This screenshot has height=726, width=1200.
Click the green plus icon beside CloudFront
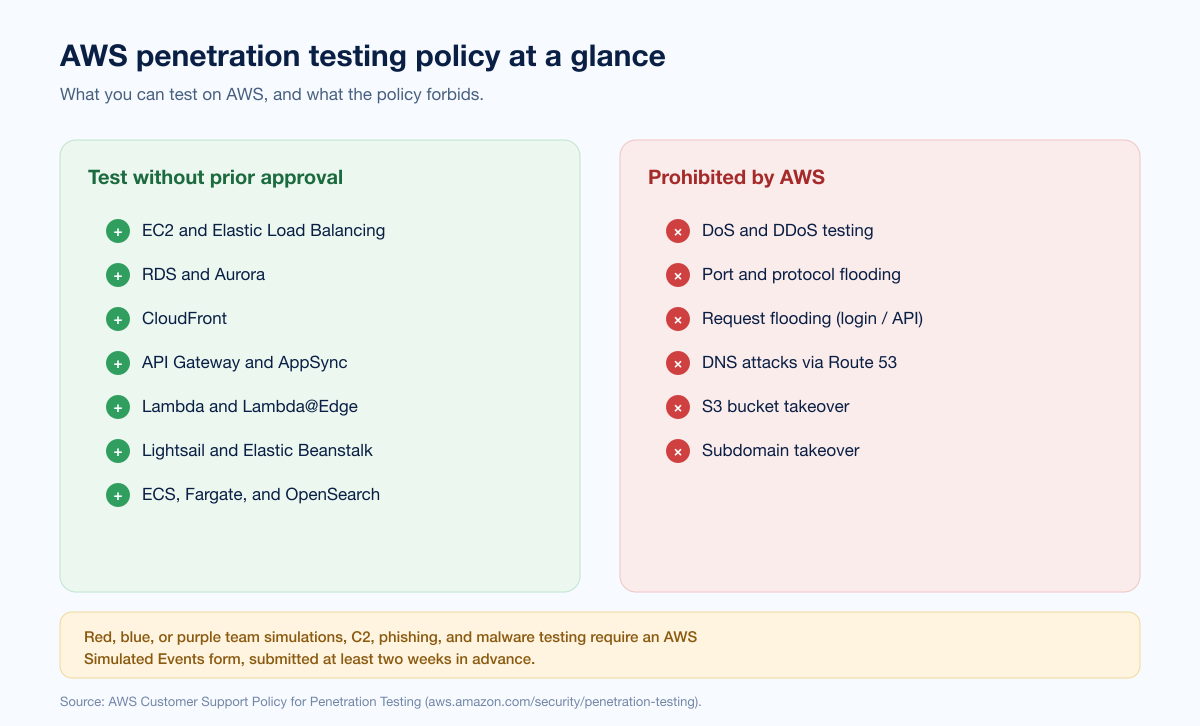coord(118,319)
